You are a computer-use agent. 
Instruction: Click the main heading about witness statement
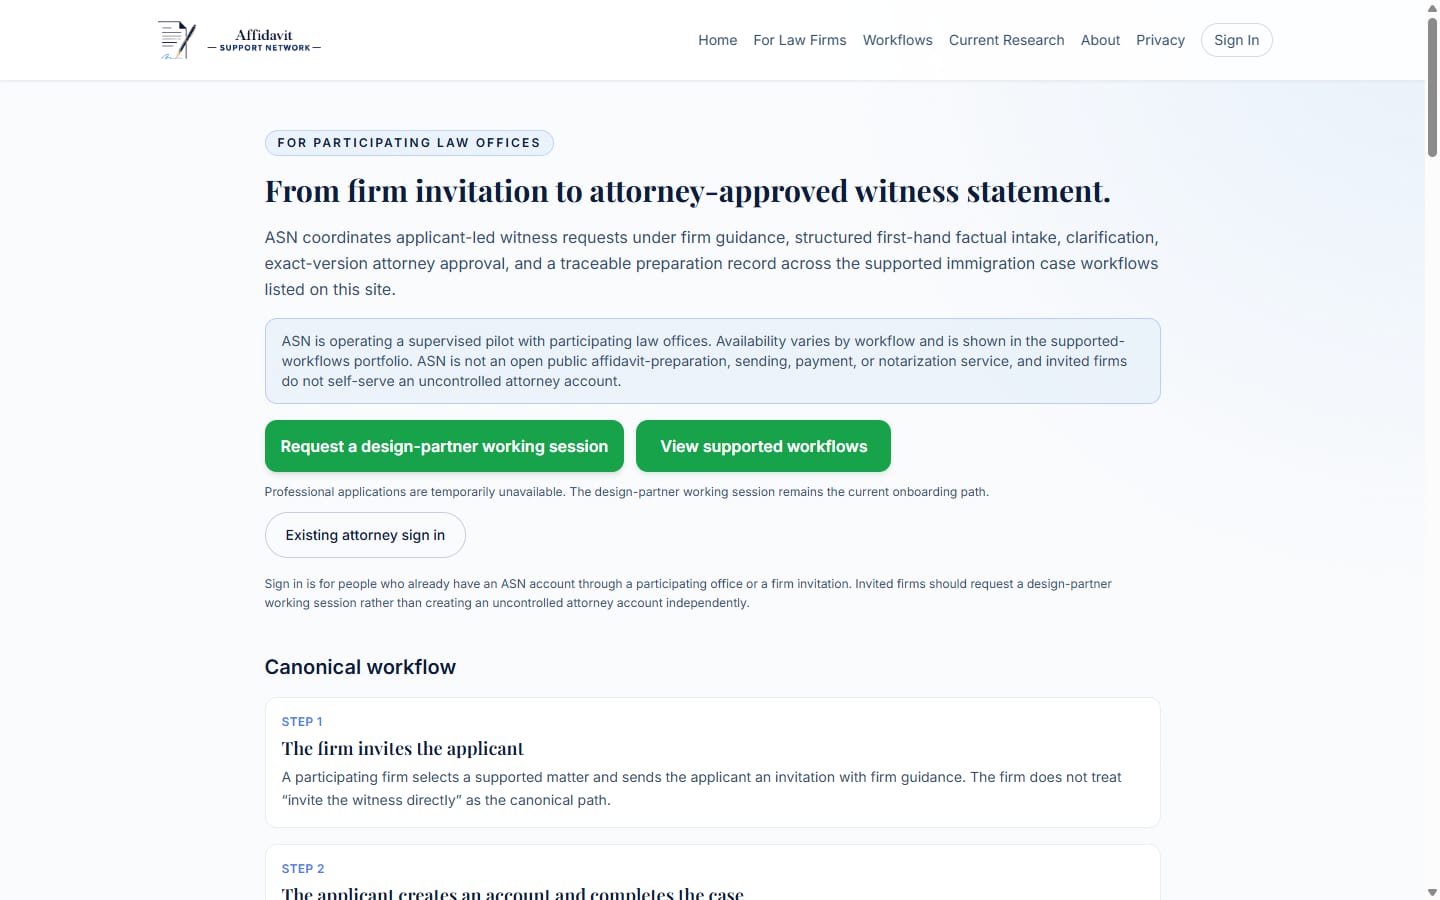(687, 191)
